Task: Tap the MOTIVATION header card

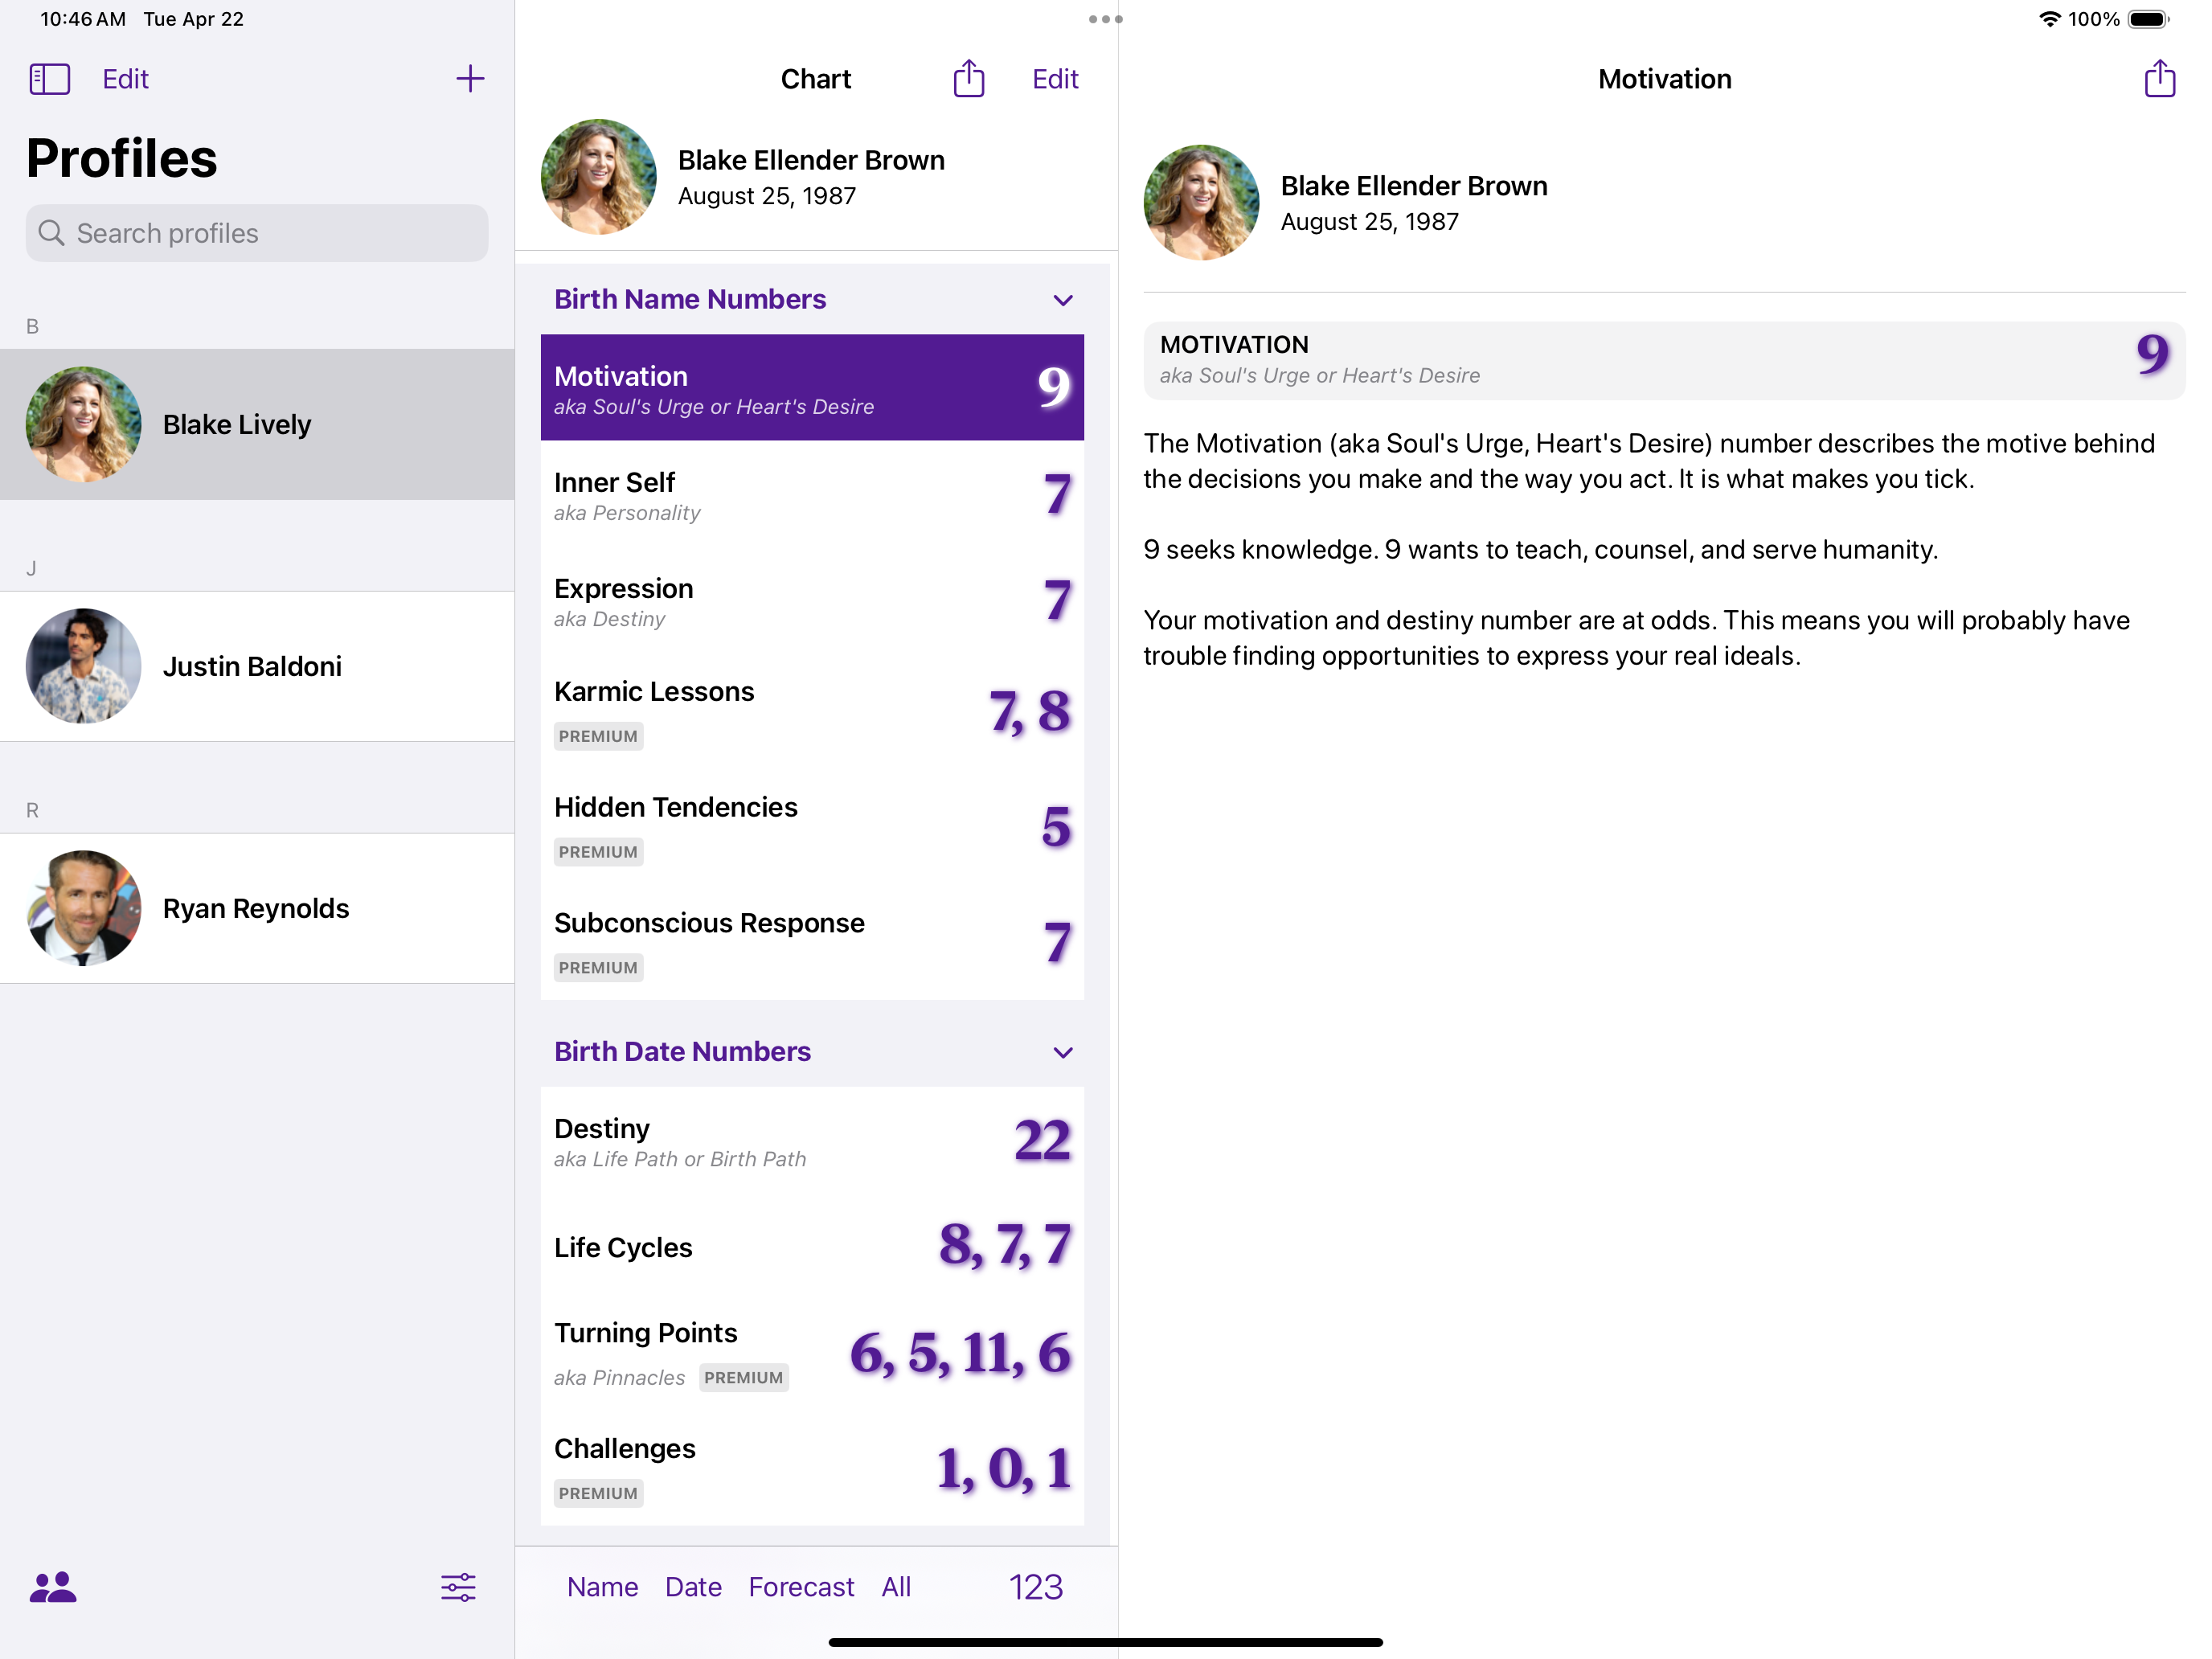Action: (x=1664, y=360)
